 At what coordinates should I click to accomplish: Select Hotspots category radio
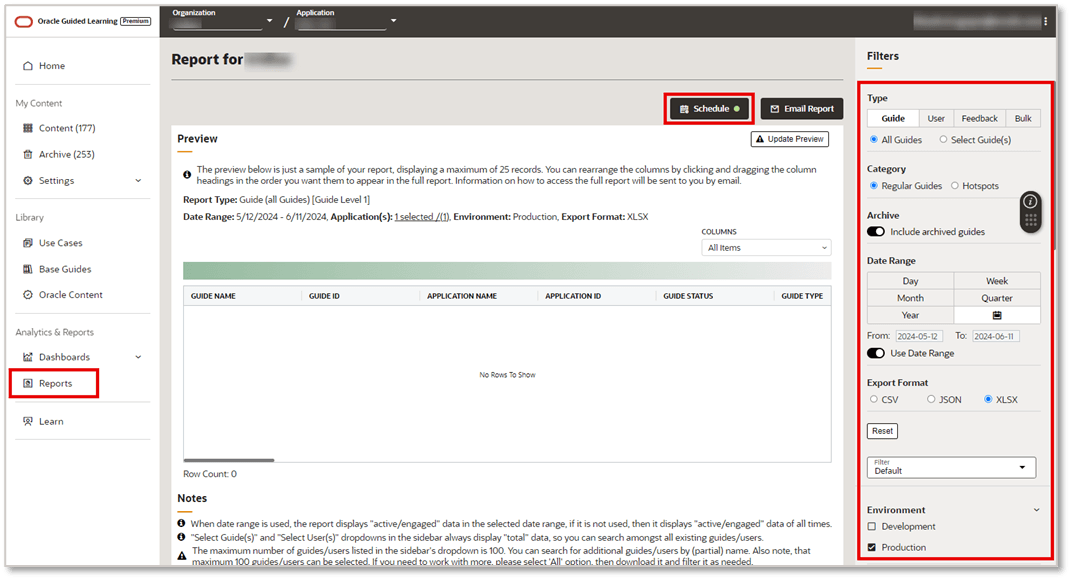coord(955,186)
